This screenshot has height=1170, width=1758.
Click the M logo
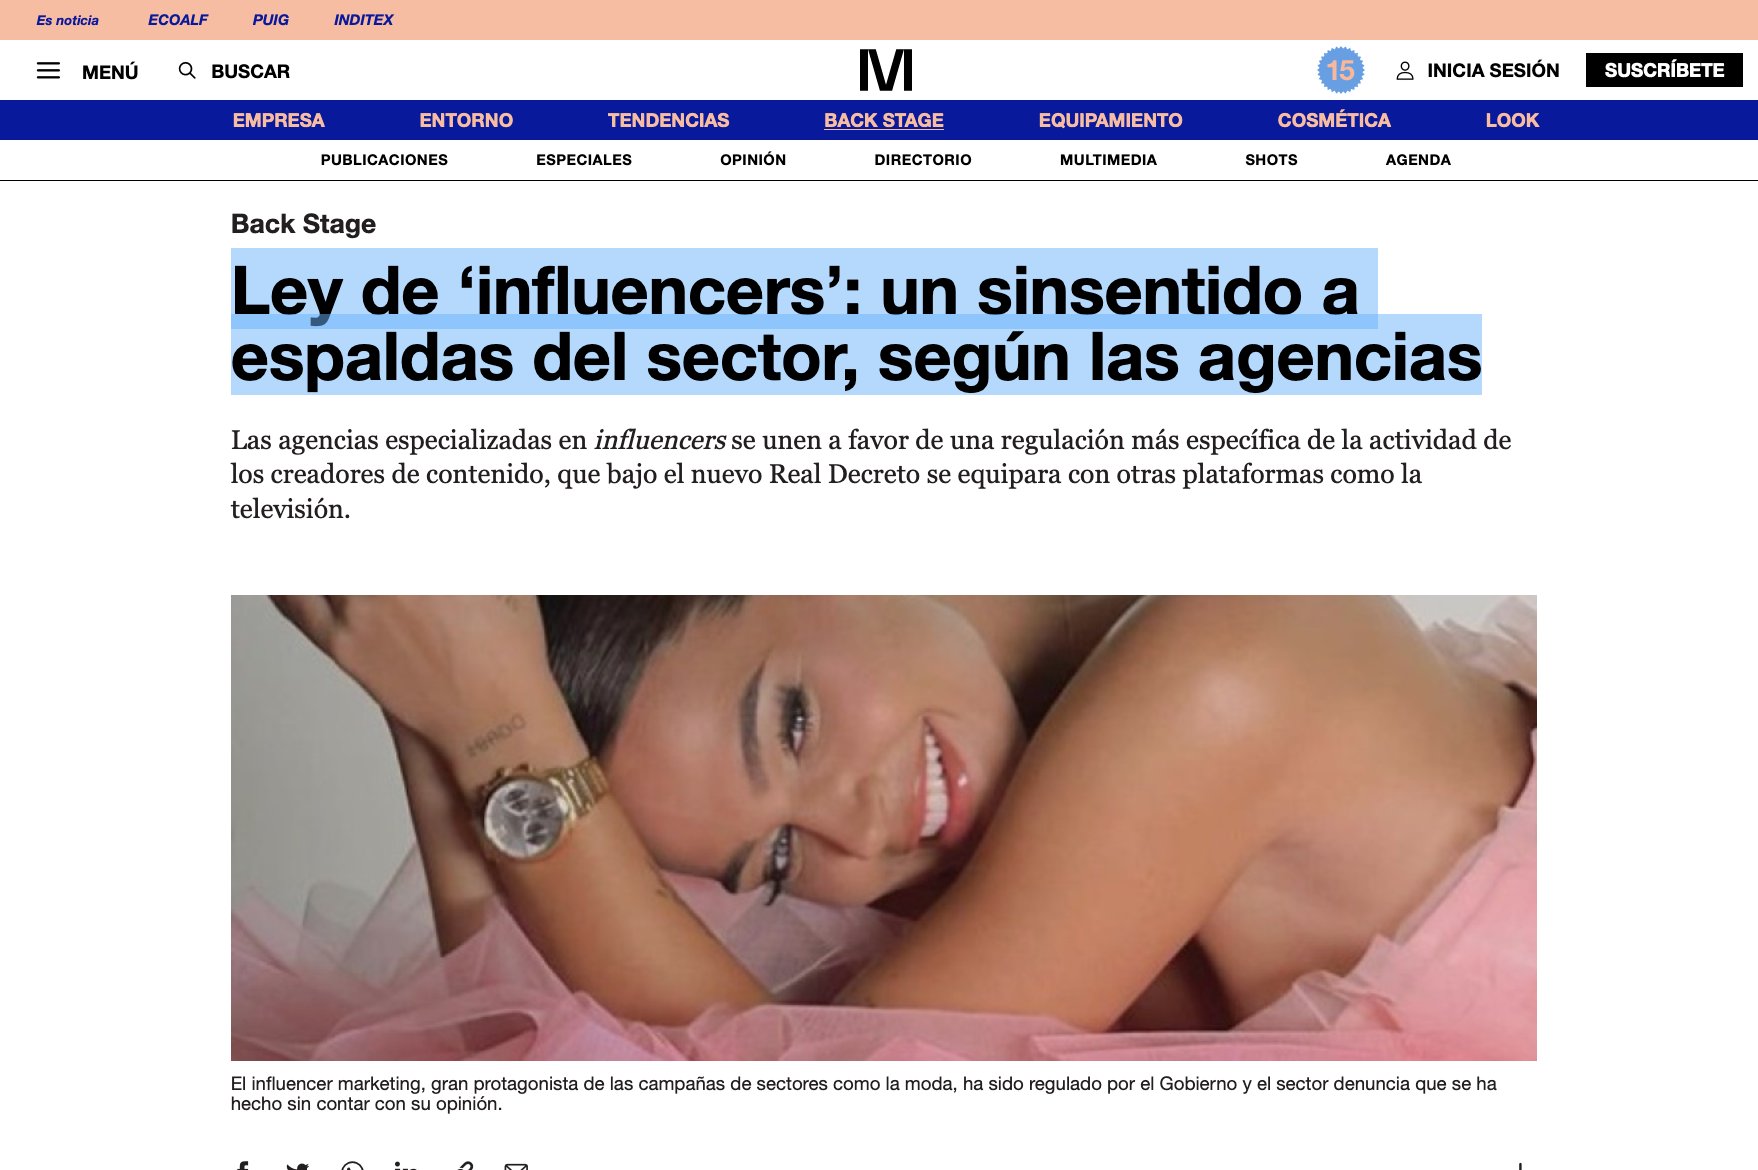(x=886, y=70)
